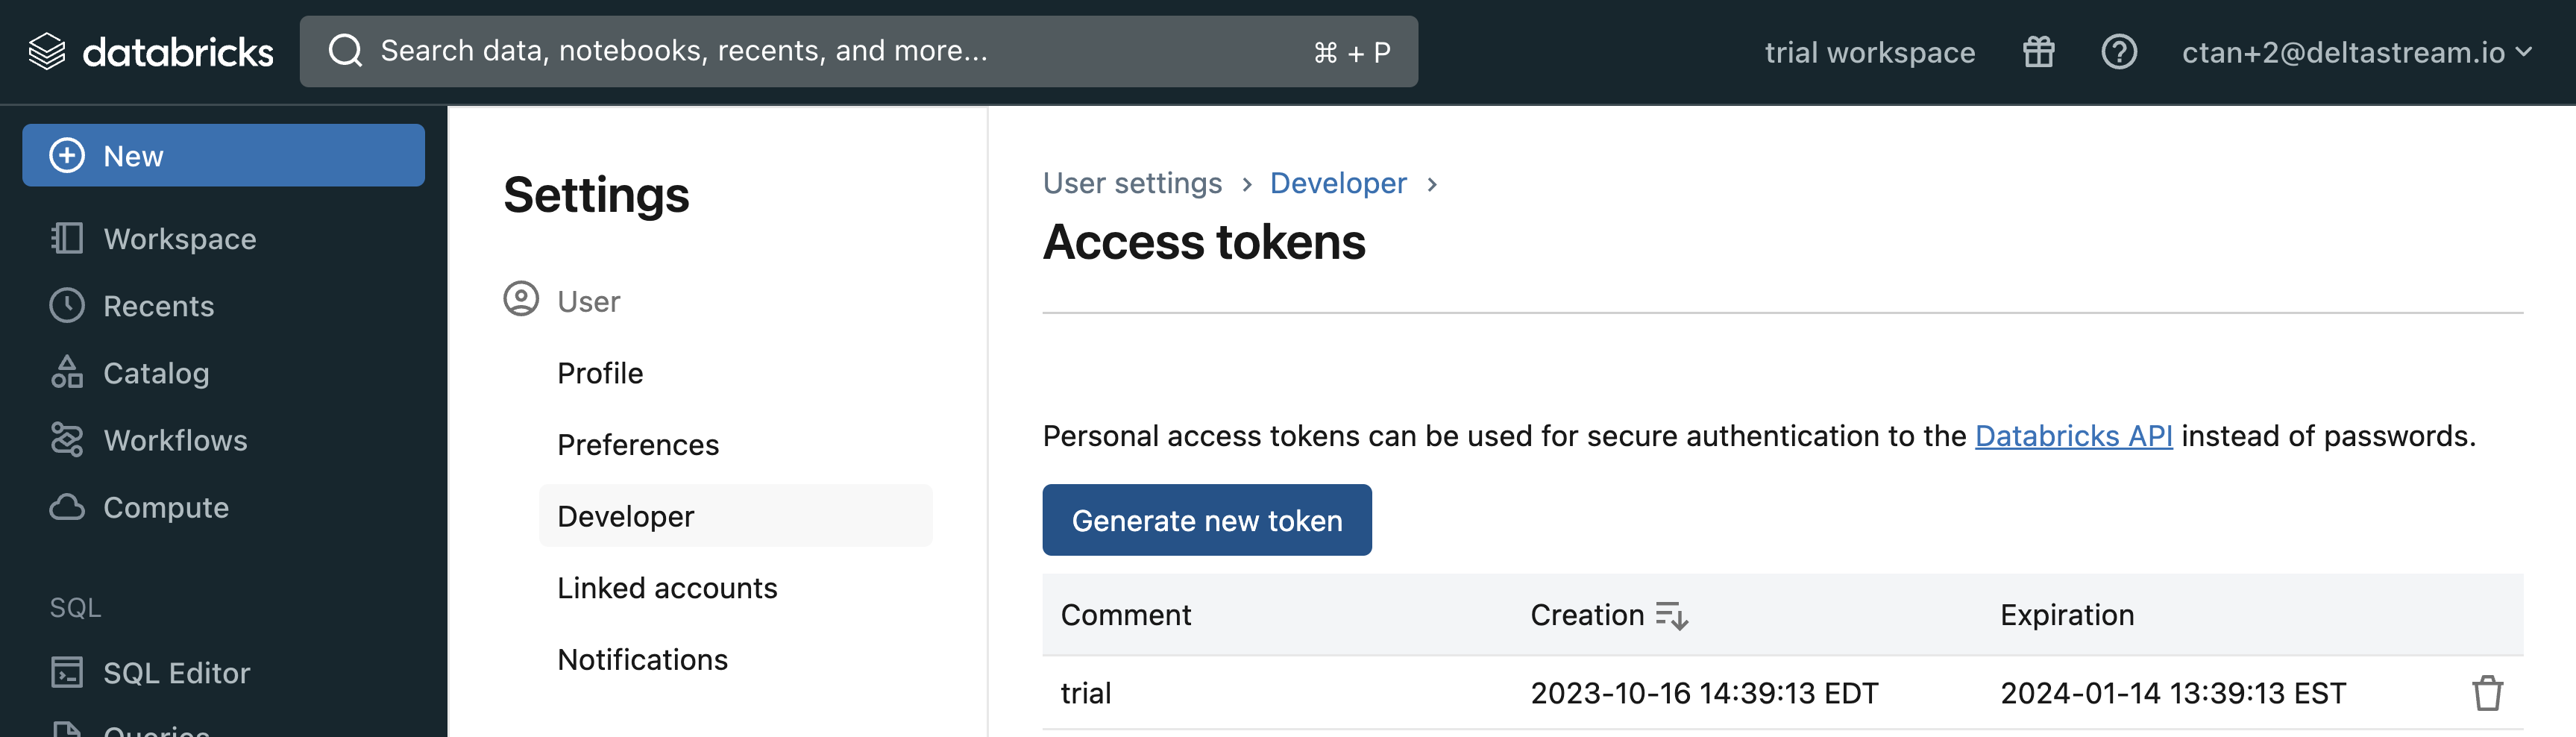Click the search magnifier icon

pyautogui.click(x=345, y=51)
